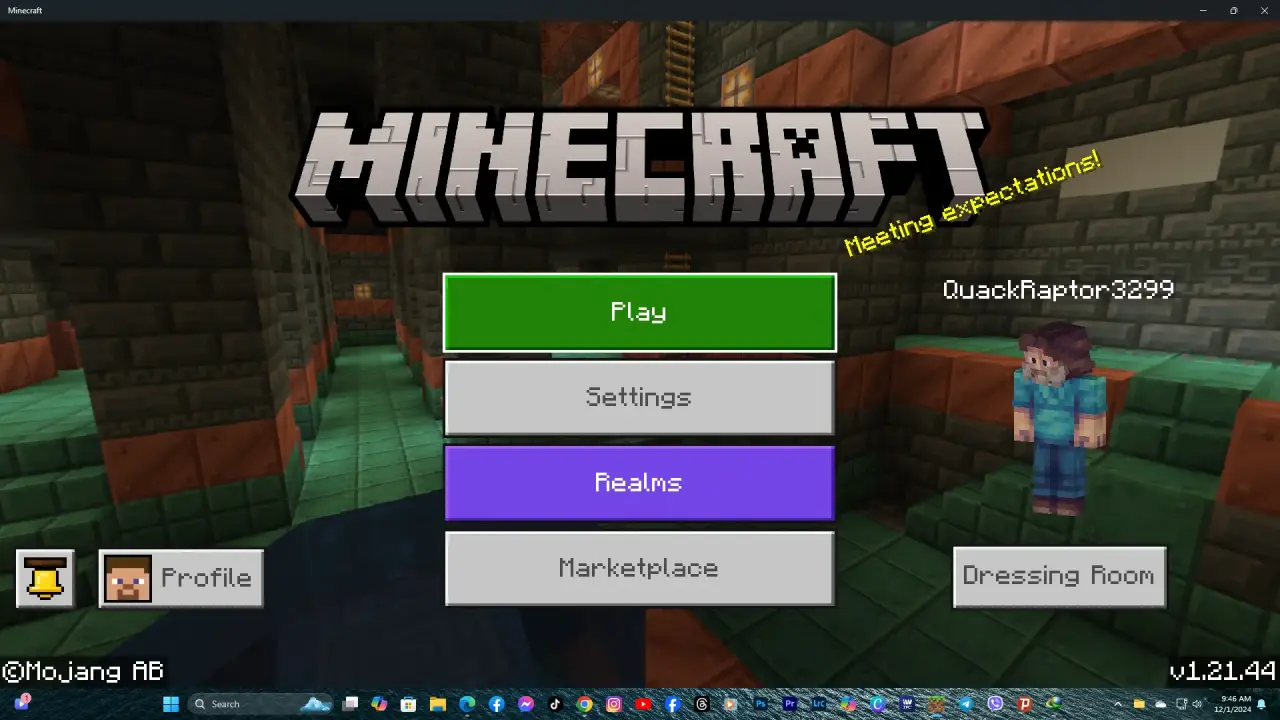This screenshot has height=720, width=1280.
Task: Click the green Play button
Action: [x=639, y=312]
